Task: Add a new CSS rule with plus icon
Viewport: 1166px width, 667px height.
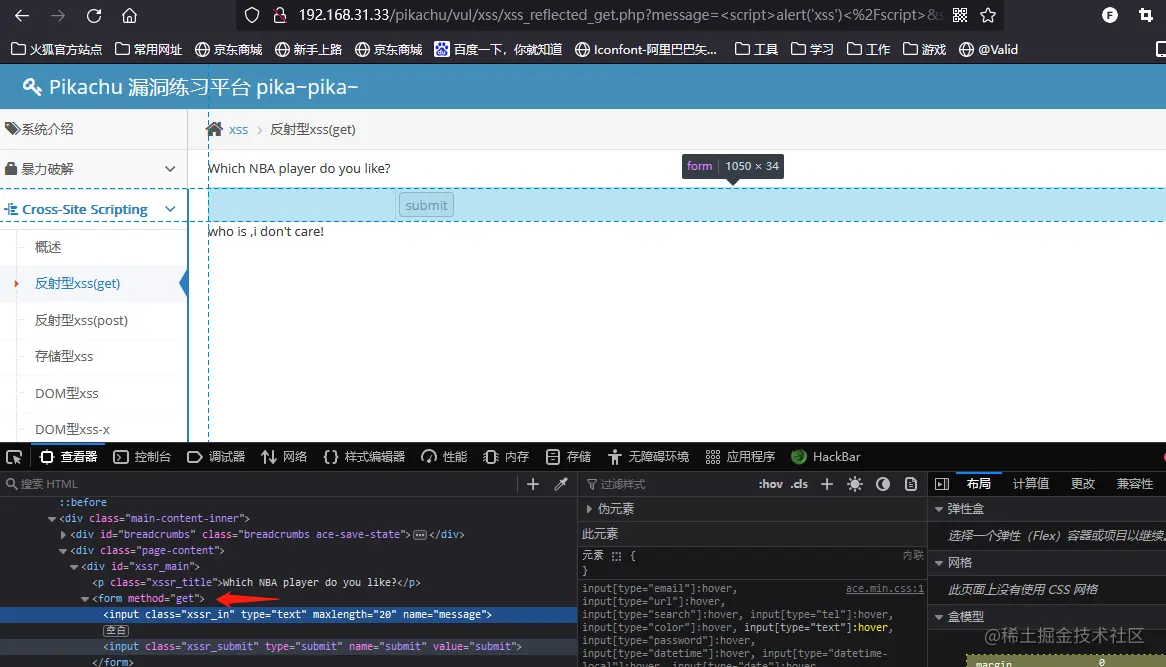Action: click(x=826, y=484)
